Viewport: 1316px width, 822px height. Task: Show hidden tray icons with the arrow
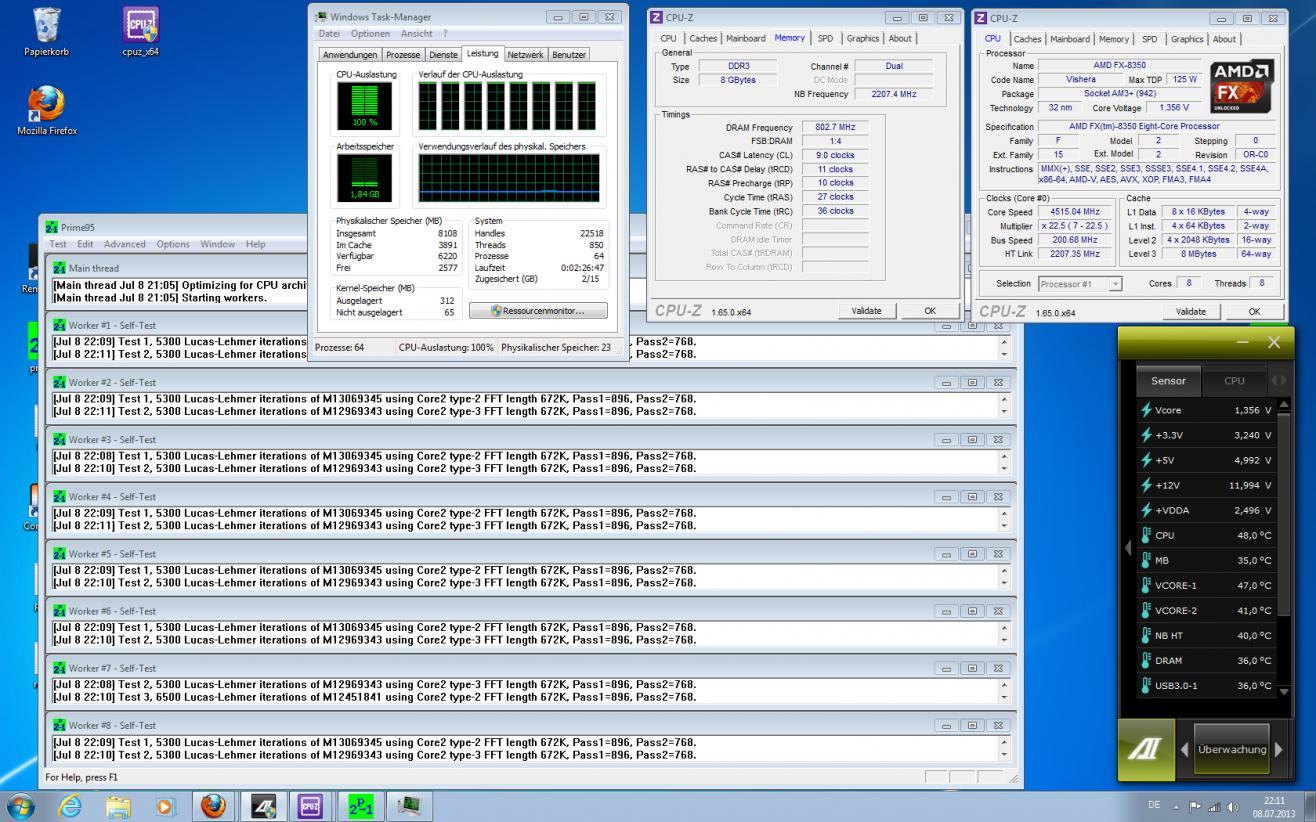coord(1175,806)
